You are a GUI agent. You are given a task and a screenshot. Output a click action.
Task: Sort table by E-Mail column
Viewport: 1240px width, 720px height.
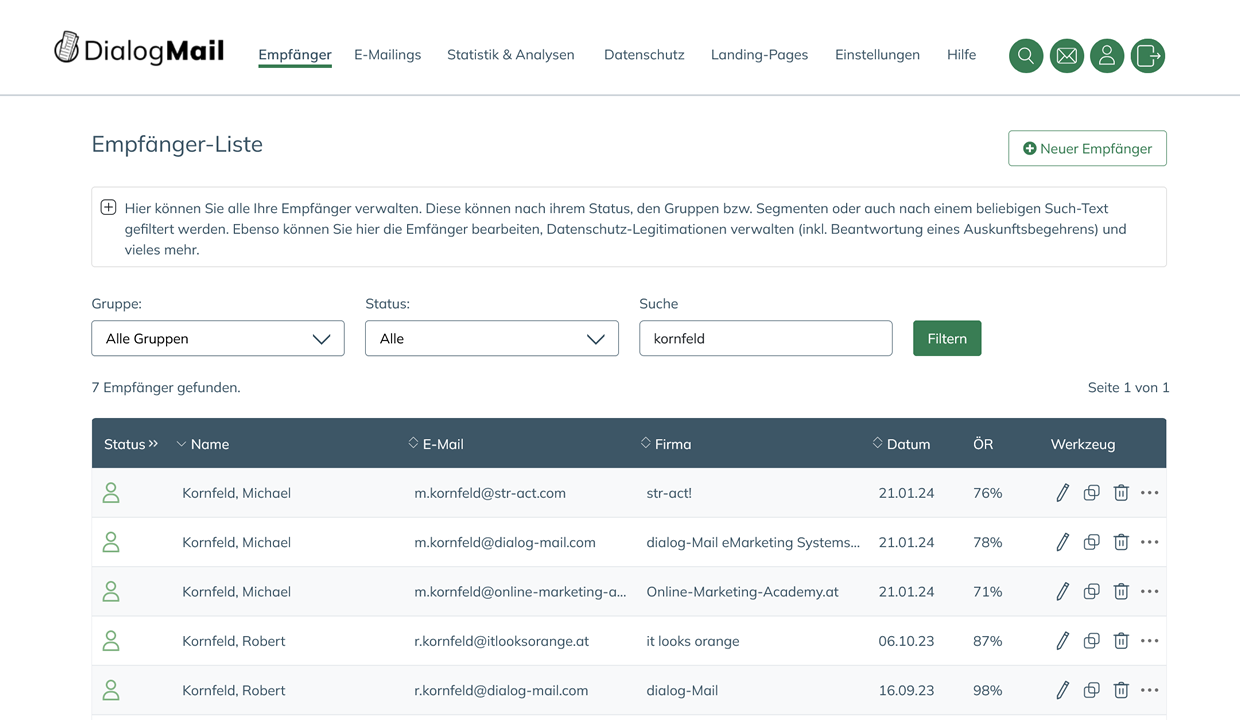tap(436, 444)
